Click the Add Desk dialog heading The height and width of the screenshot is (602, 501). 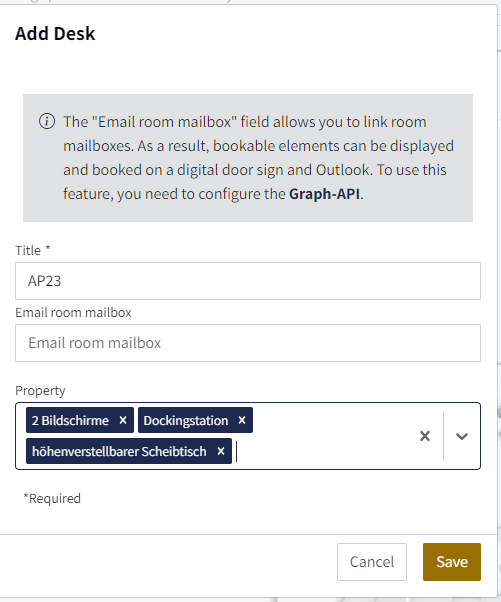(x=55, y=33)
